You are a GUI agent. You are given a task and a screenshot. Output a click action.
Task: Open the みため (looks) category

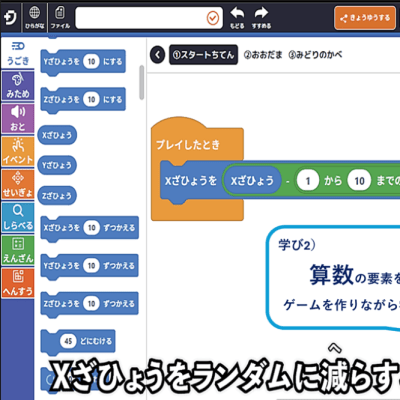tap(18, 86)
